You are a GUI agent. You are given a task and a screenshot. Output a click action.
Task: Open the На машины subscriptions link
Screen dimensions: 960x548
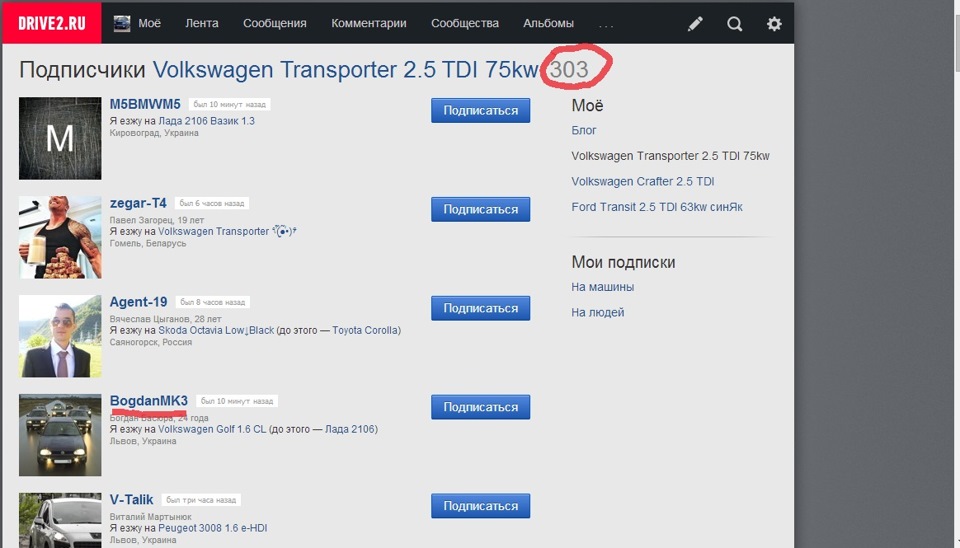602,287
